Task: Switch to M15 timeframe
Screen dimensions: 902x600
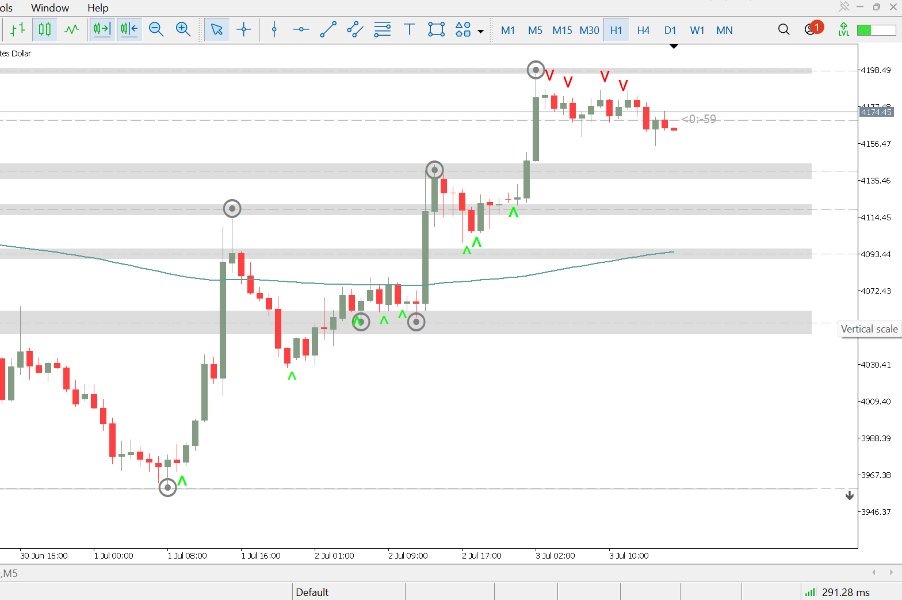Action: tap(562, 30)
